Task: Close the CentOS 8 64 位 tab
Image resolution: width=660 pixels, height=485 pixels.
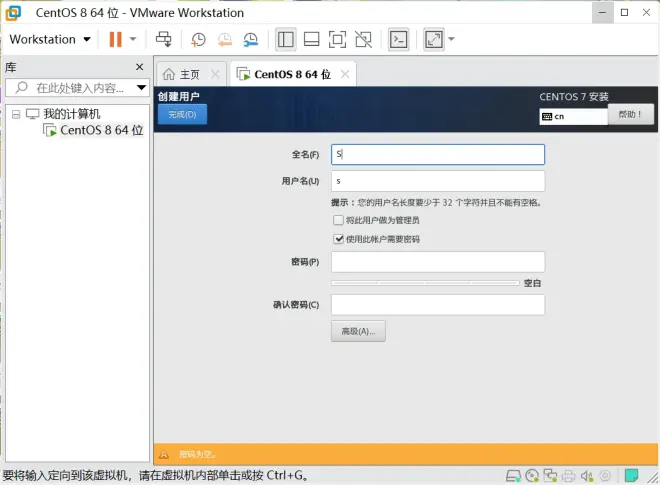Action: coord(345,75)
